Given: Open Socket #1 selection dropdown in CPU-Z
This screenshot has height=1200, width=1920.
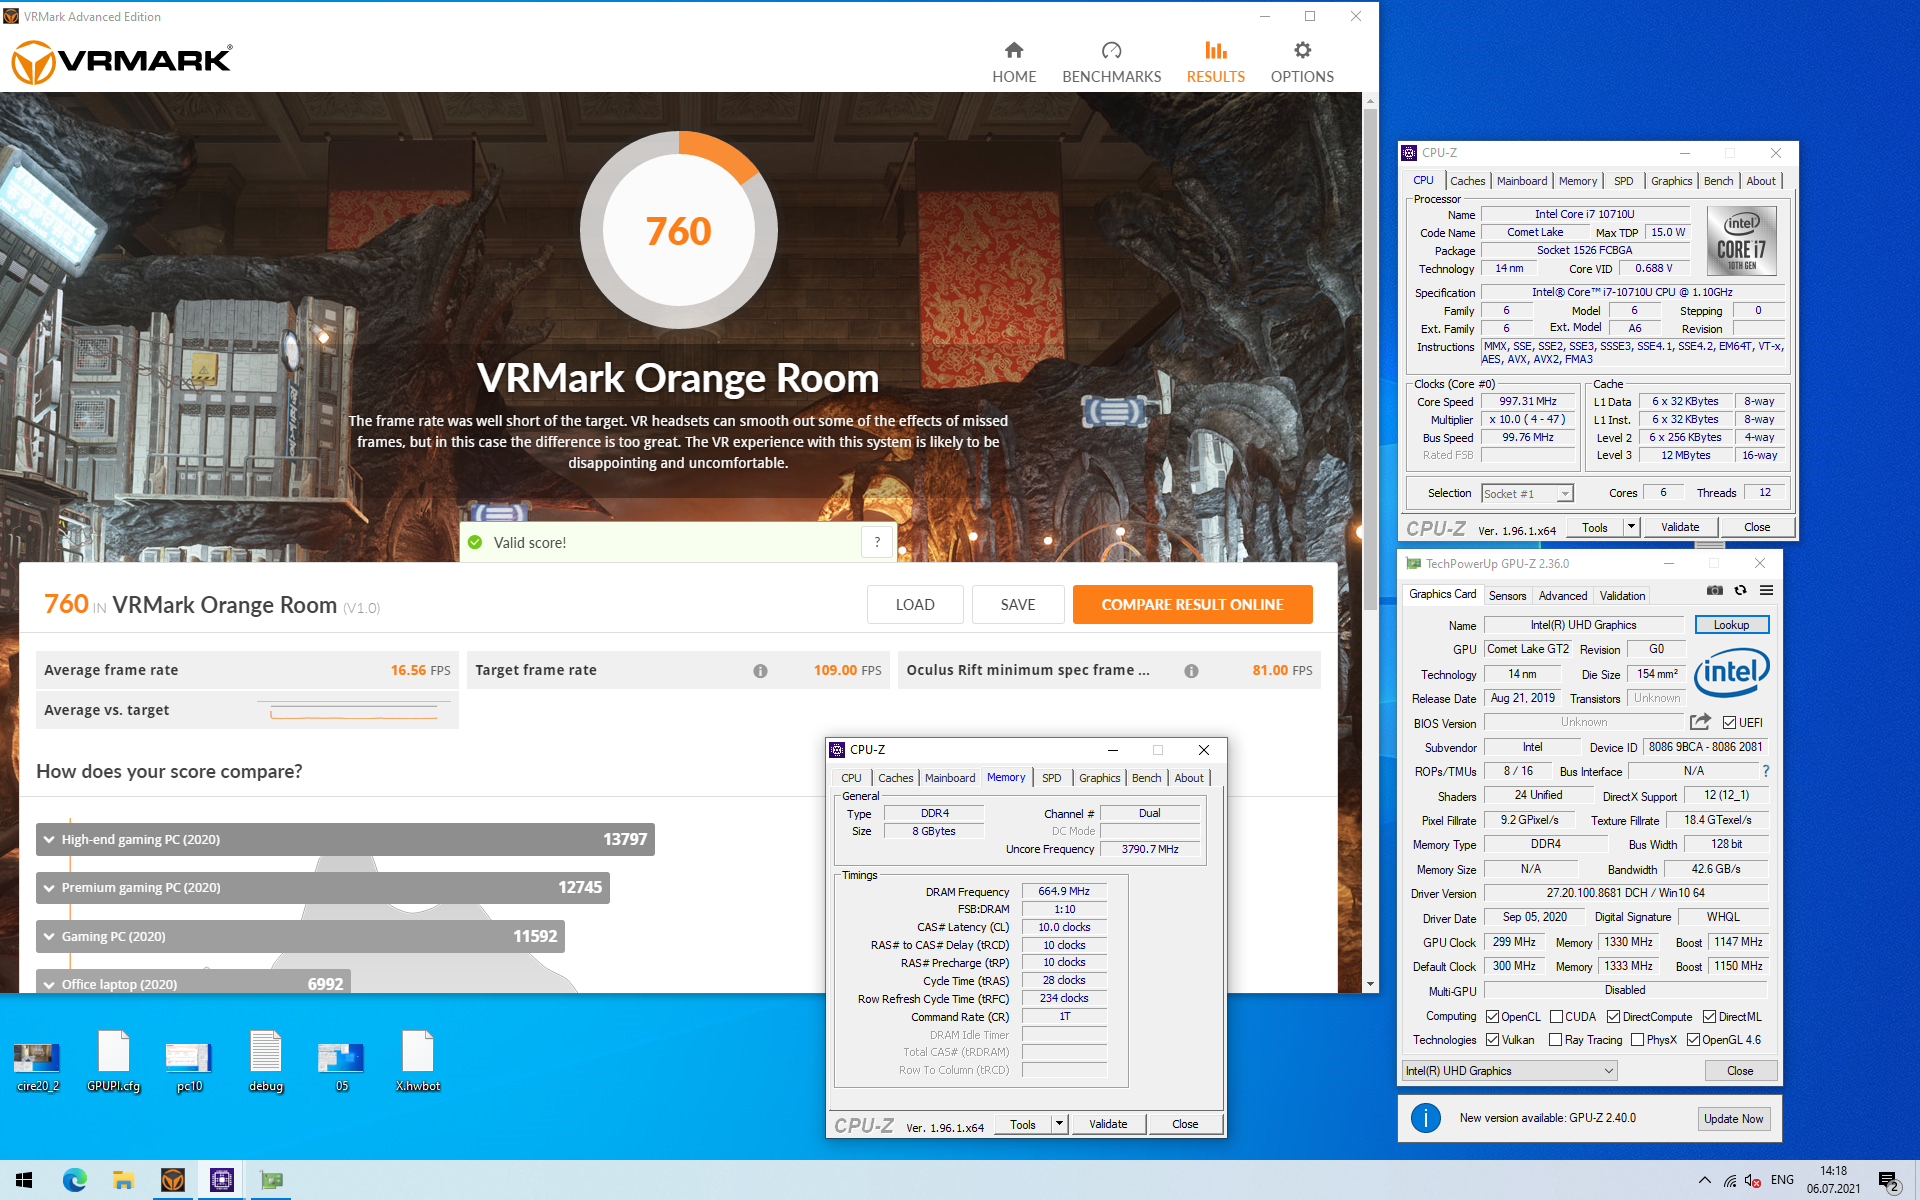Looking at the screenshot, I should (1528, 494).
